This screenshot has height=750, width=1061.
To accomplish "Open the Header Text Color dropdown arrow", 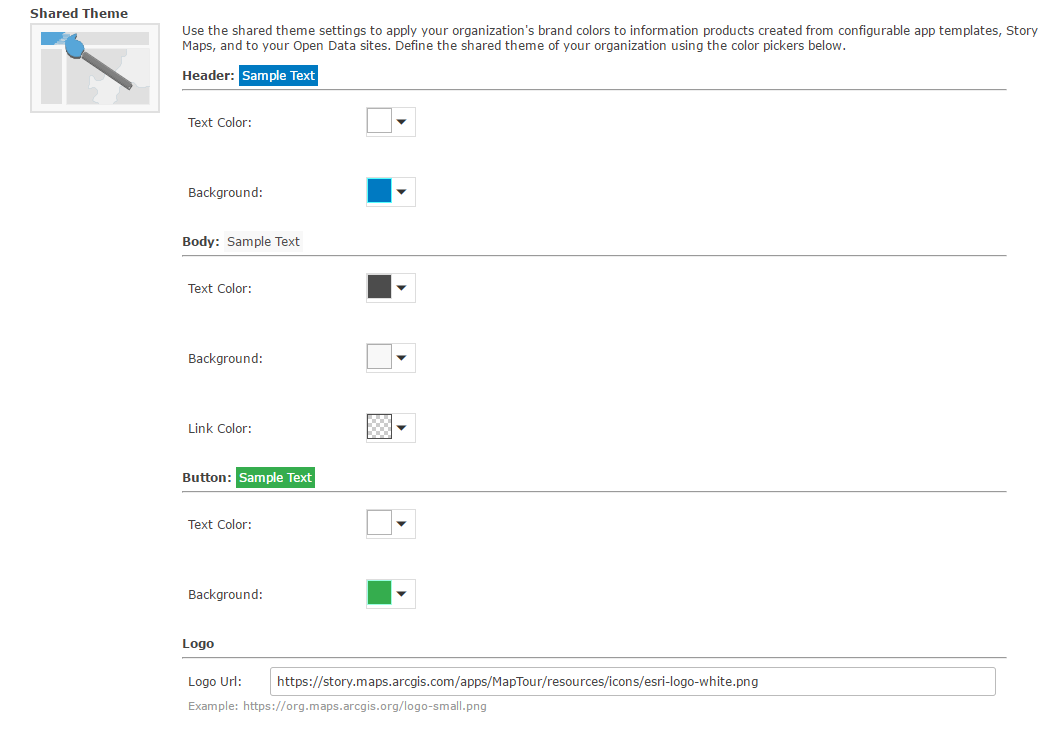I will tap(402, 122).
